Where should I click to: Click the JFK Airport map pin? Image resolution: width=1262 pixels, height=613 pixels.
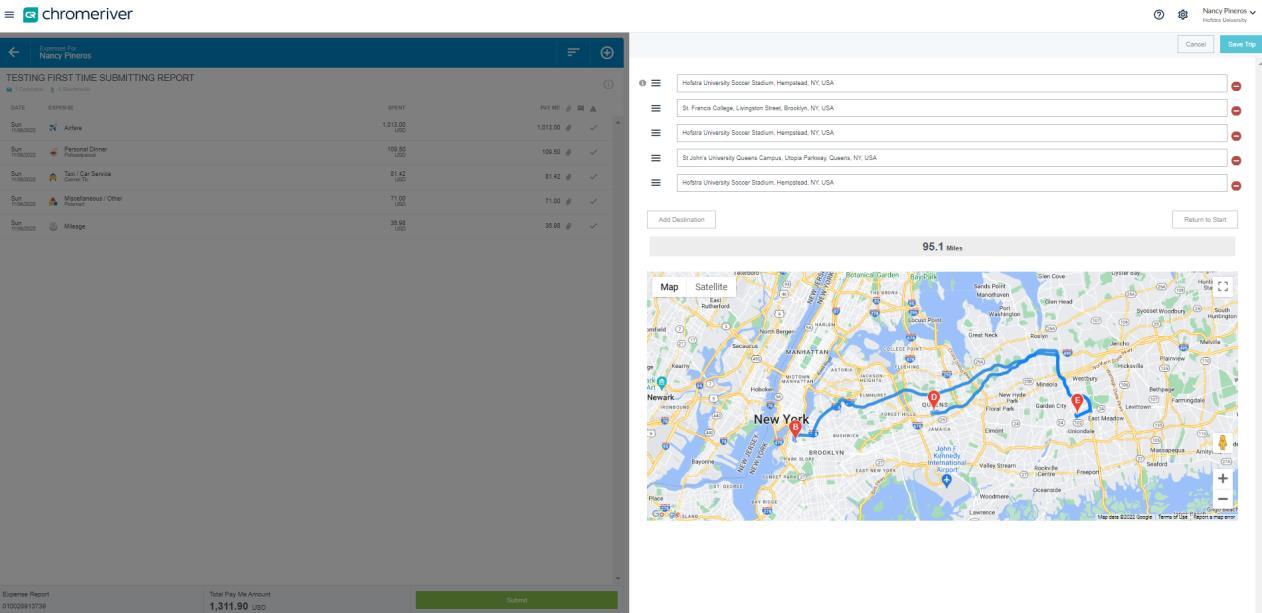pos(947,480)
